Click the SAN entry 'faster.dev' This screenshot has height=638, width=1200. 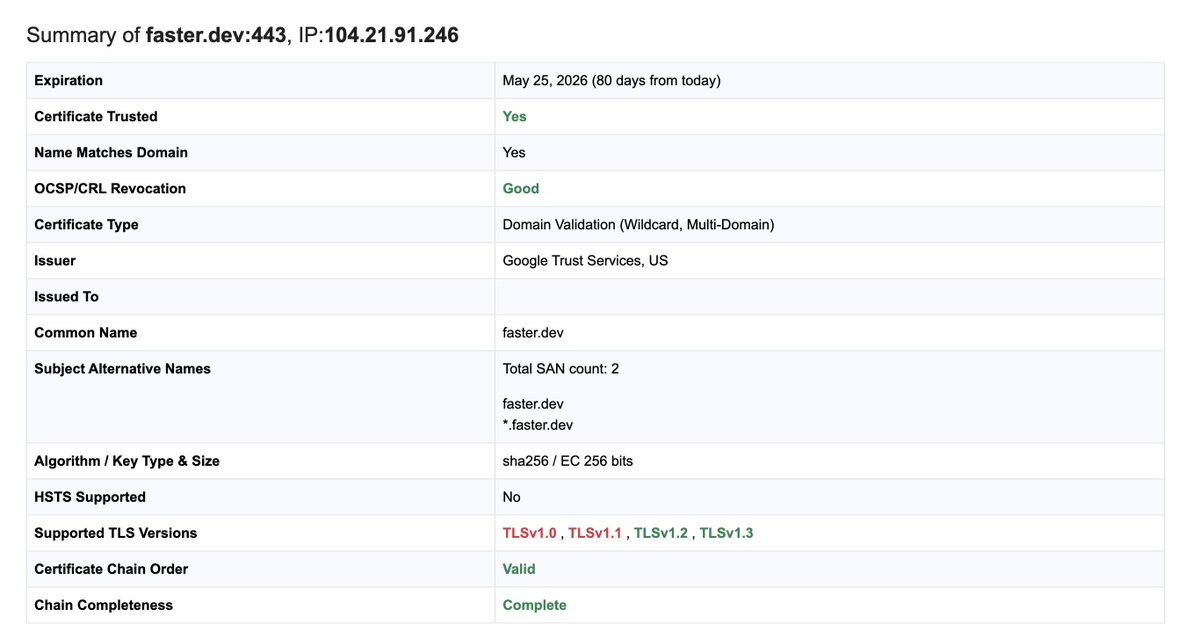[533, 404]
